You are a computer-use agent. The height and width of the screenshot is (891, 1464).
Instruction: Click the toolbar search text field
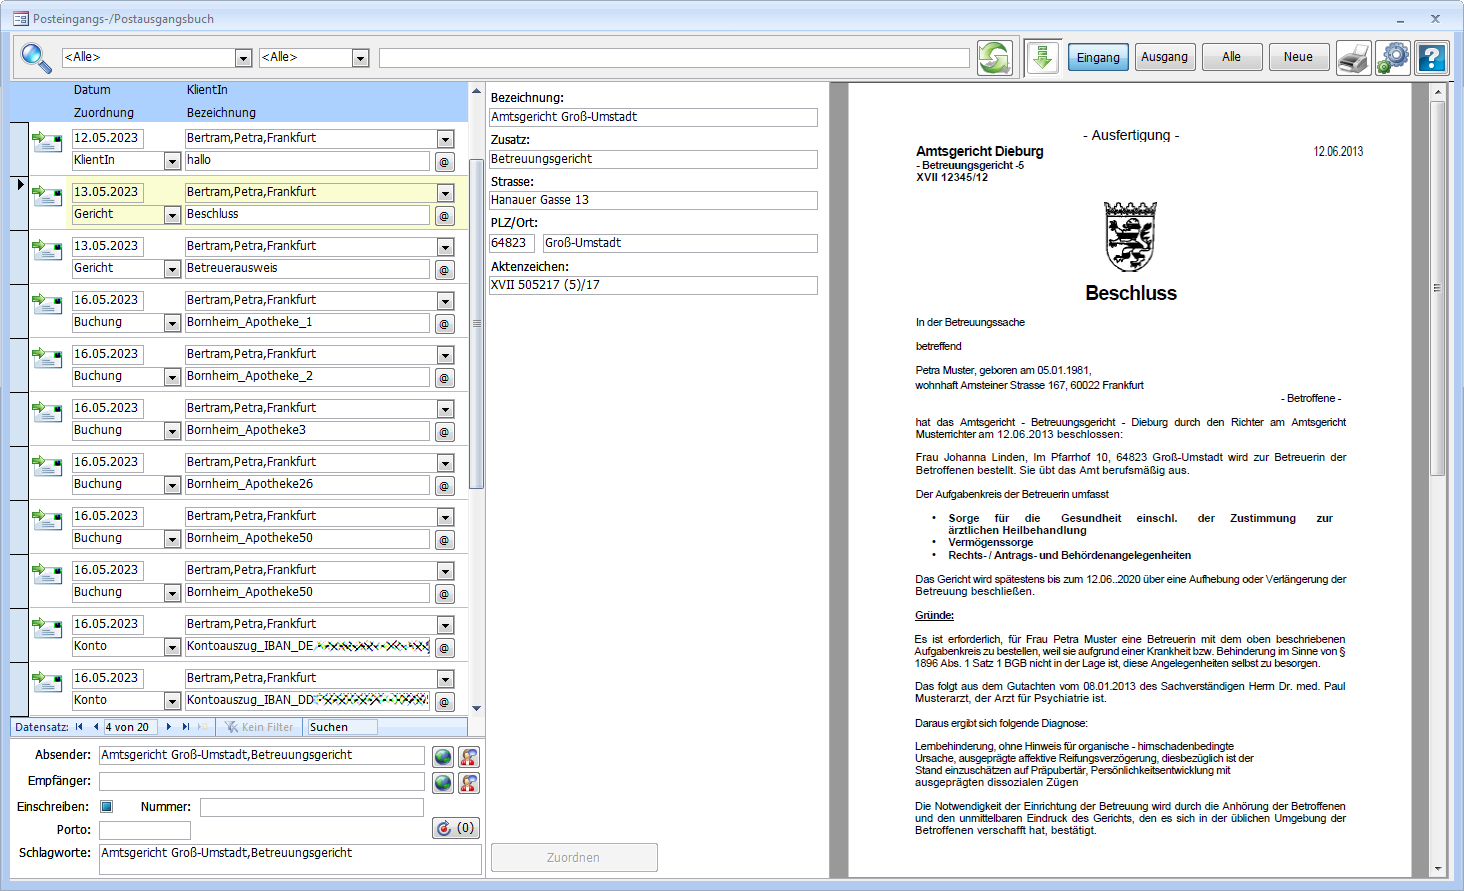pos(674,58)
